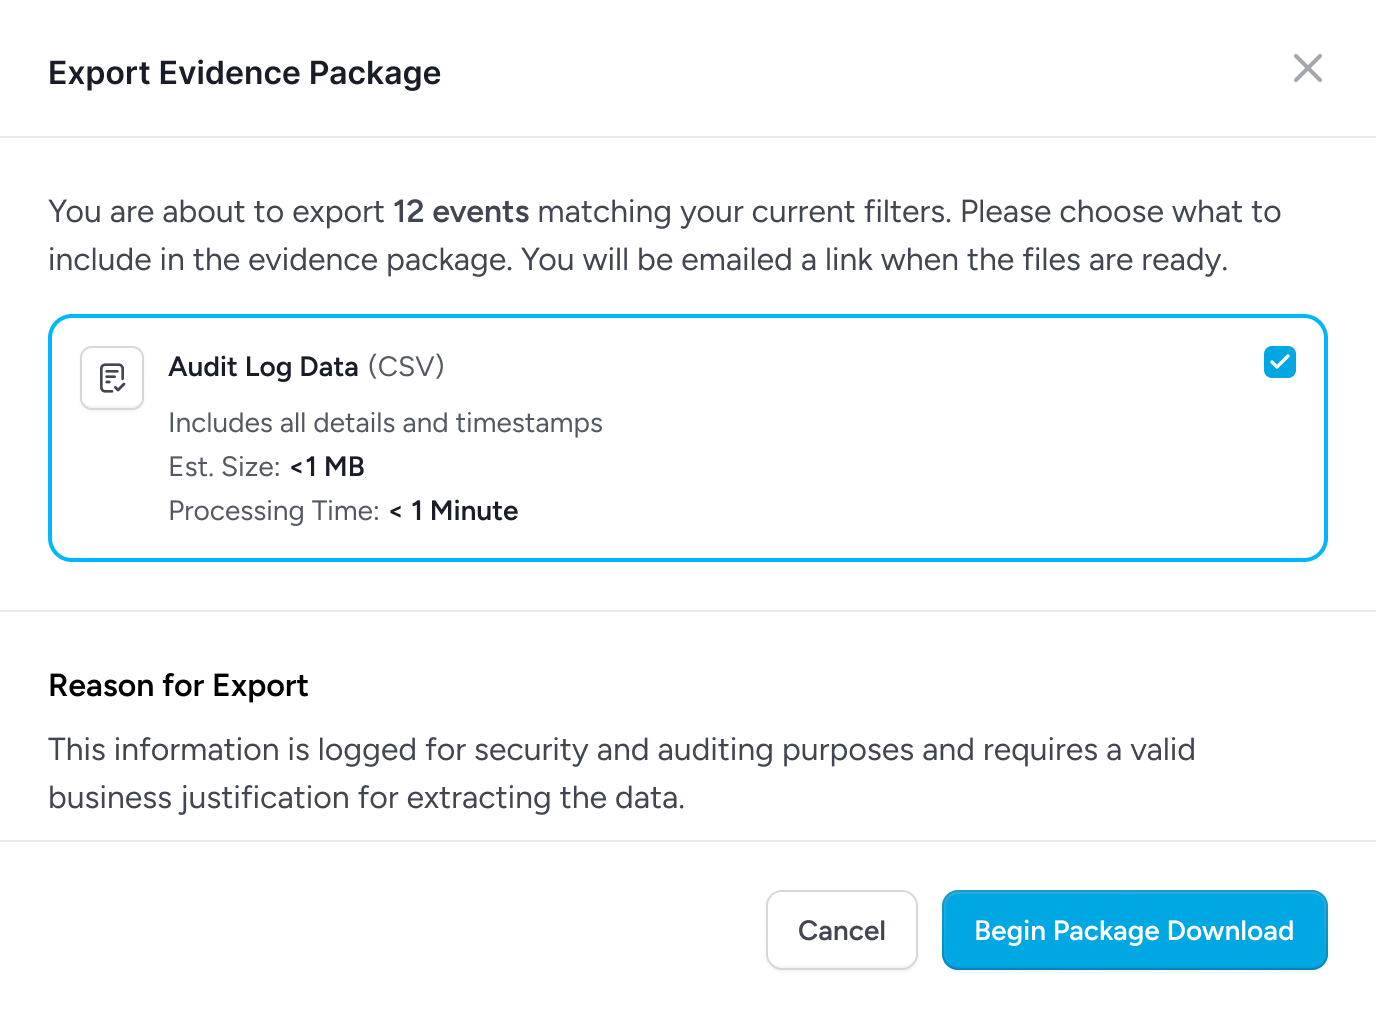Click the "Est. Size:" label

point(224,467)
